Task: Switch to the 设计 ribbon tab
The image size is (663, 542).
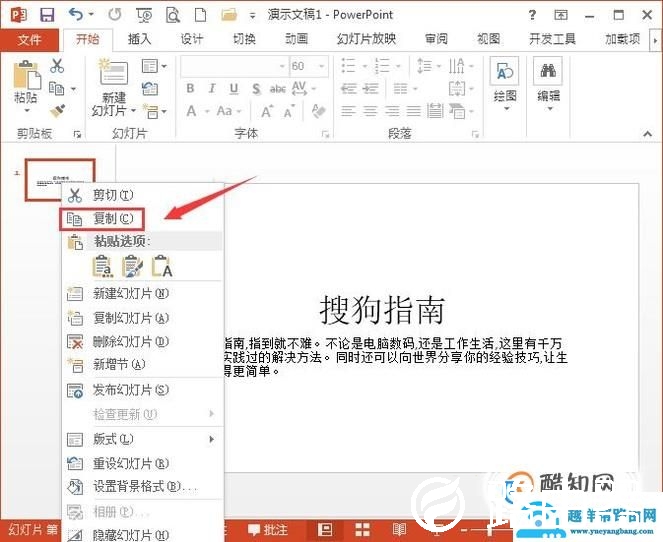Action: [x=192, y=39]
